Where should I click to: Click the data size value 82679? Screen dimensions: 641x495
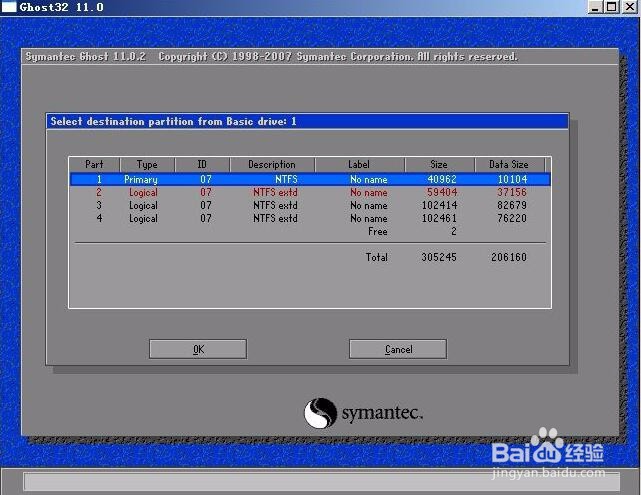tap(512, 205)
